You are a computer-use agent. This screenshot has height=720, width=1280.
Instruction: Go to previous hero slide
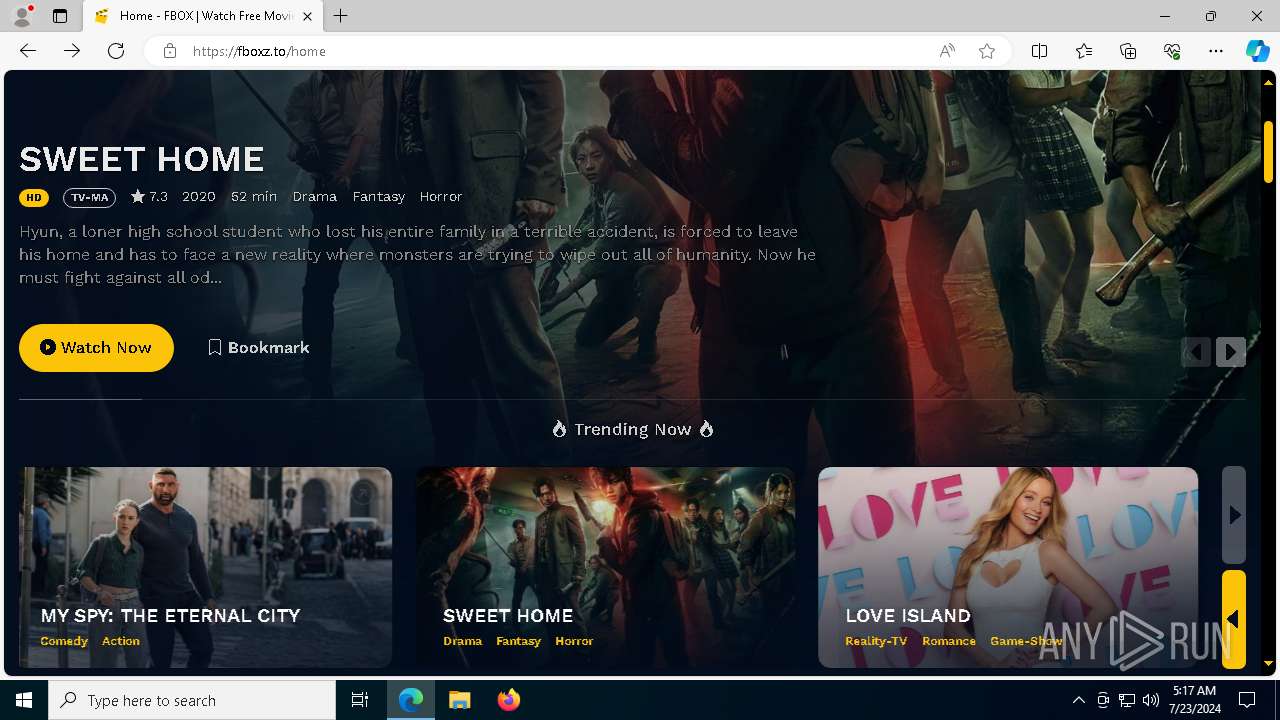pyautogui.click(x=1196, y=352)
